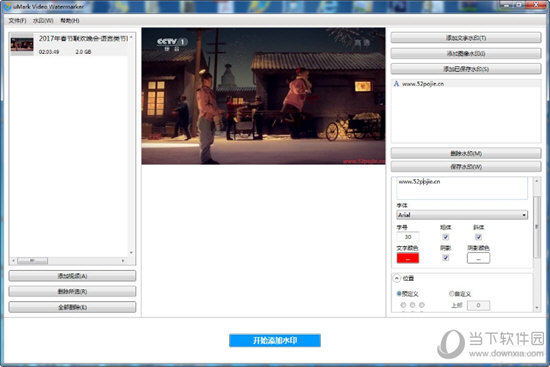Screen dimensions: 550x367
Task: Click video list scroll-right arrow
Action: (x=123, y=261)
